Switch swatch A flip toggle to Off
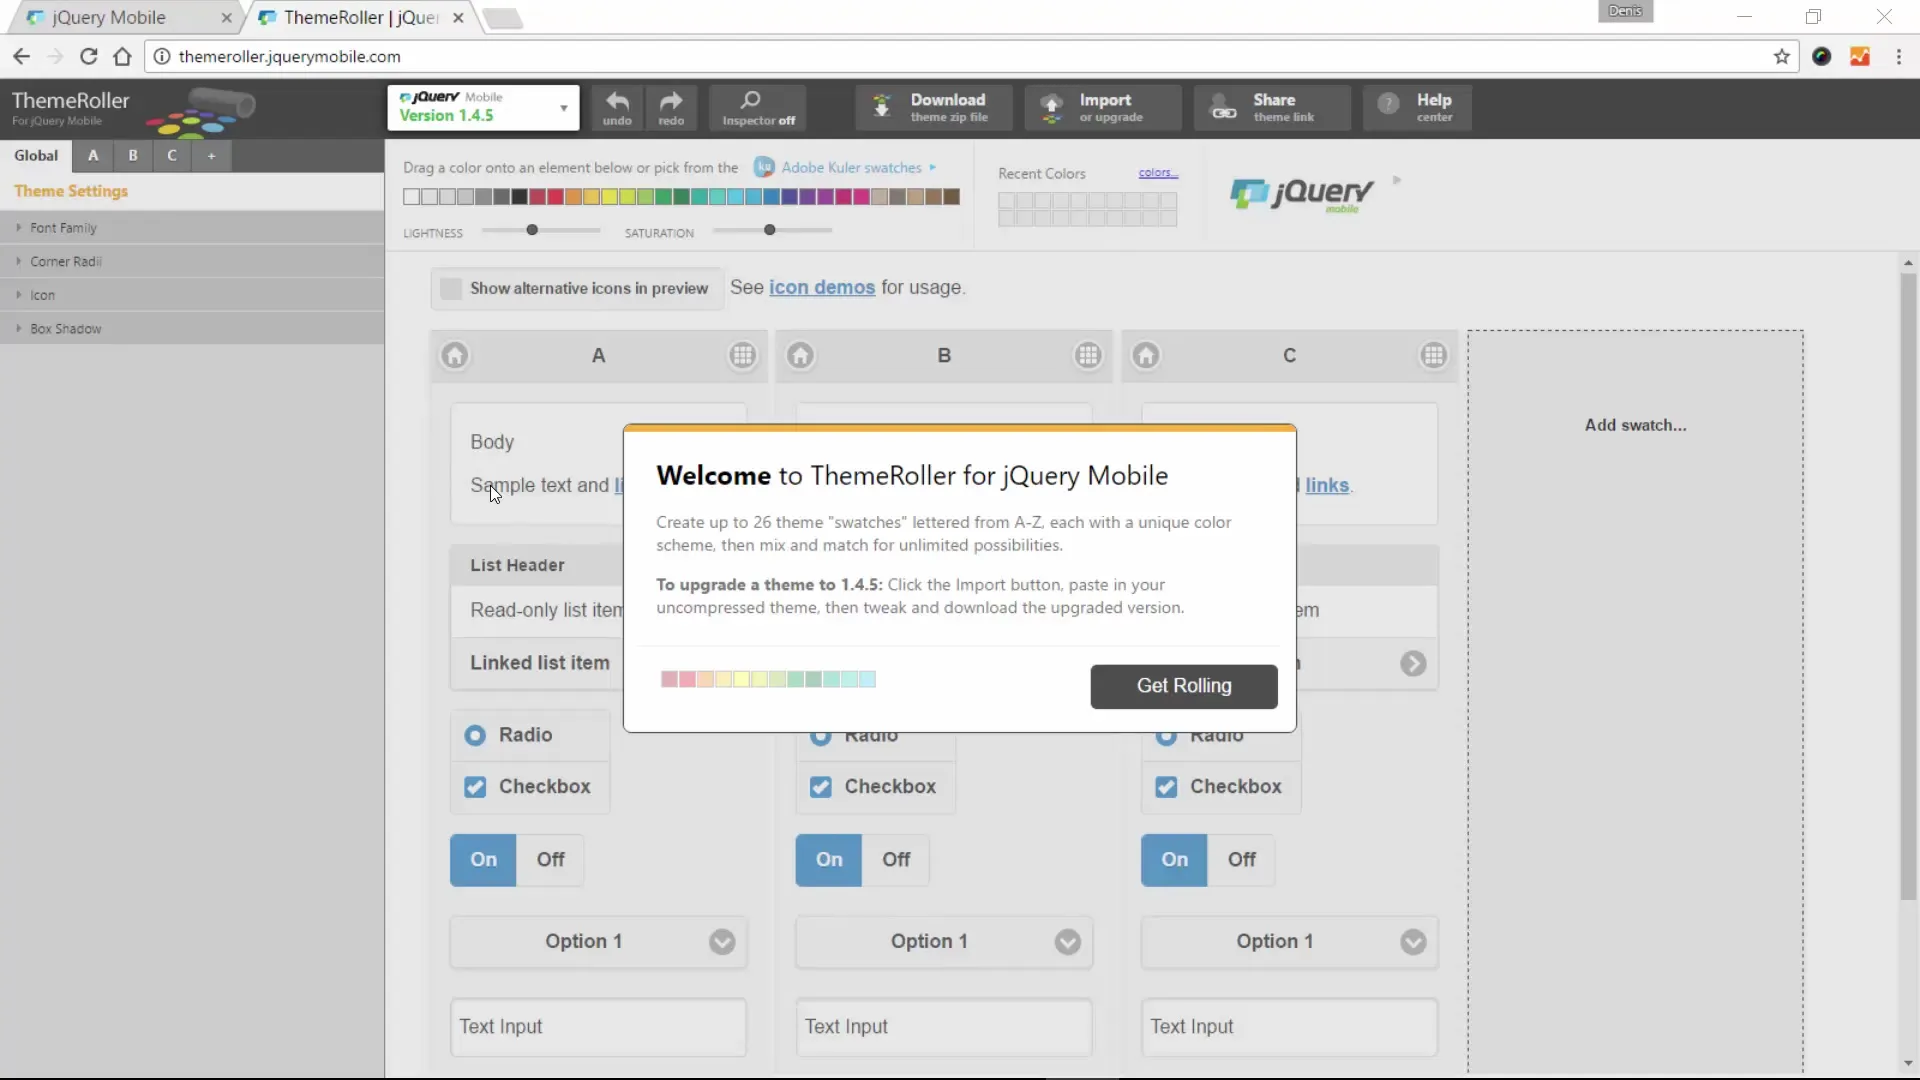The image size is (1920, 1080). tap(550, 860)
